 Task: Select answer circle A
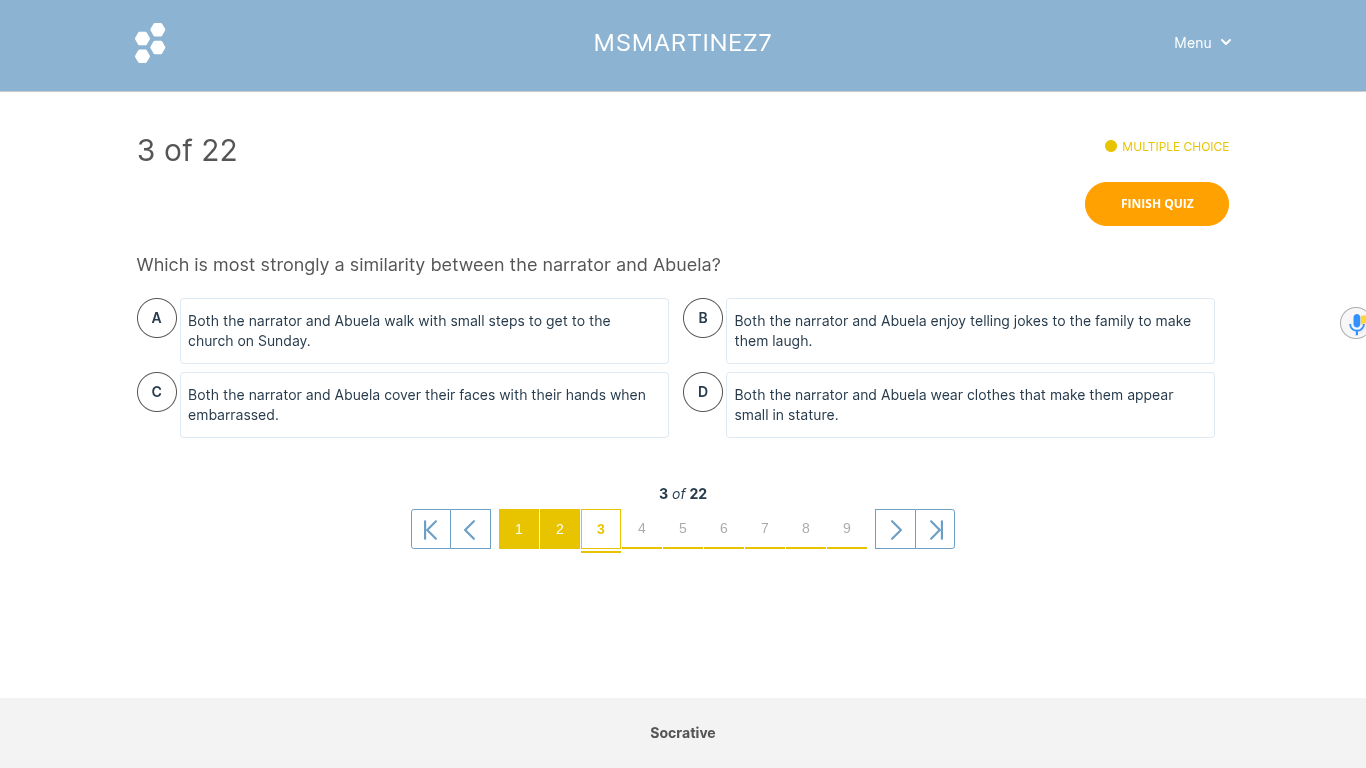157,318
